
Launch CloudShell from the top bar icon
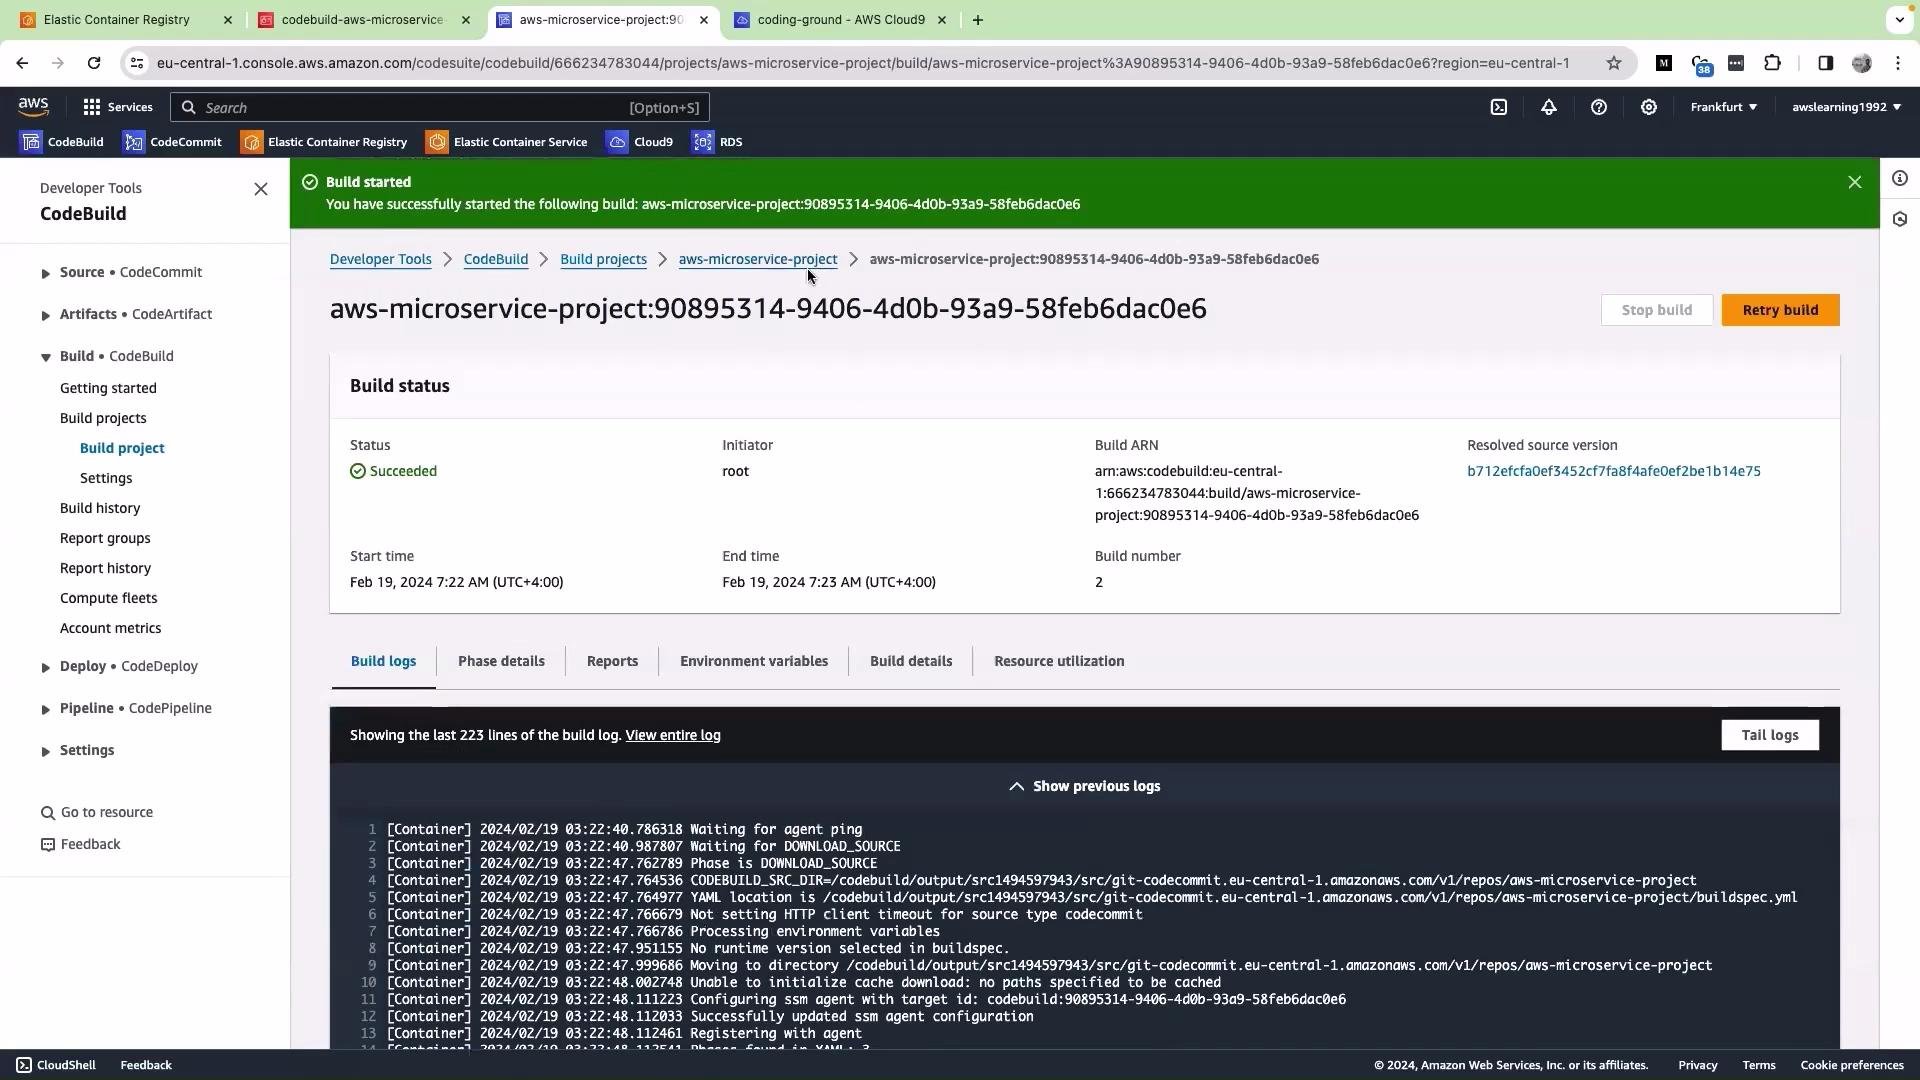[x=1498, y=107]
